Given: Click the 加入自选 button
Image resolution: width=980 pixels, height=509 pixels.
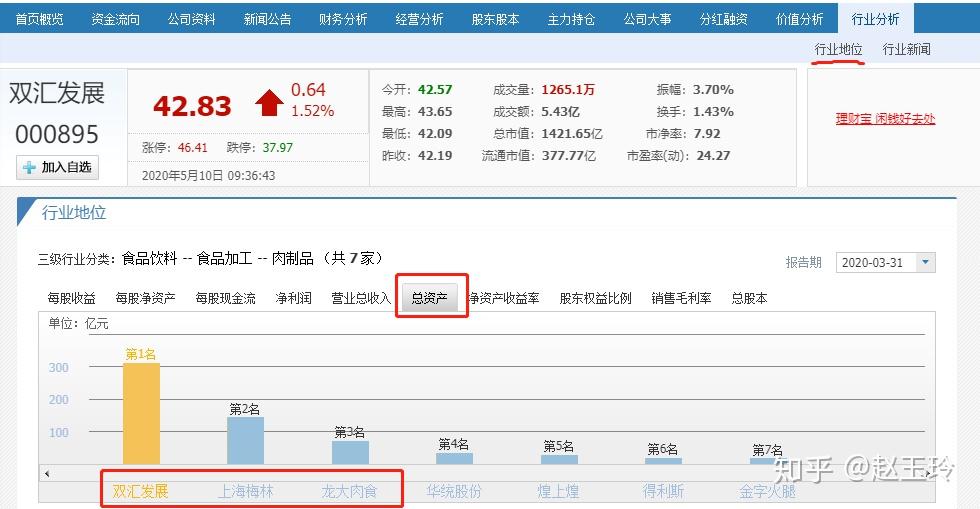Looking at the screenshot, I should pos(58,168).
